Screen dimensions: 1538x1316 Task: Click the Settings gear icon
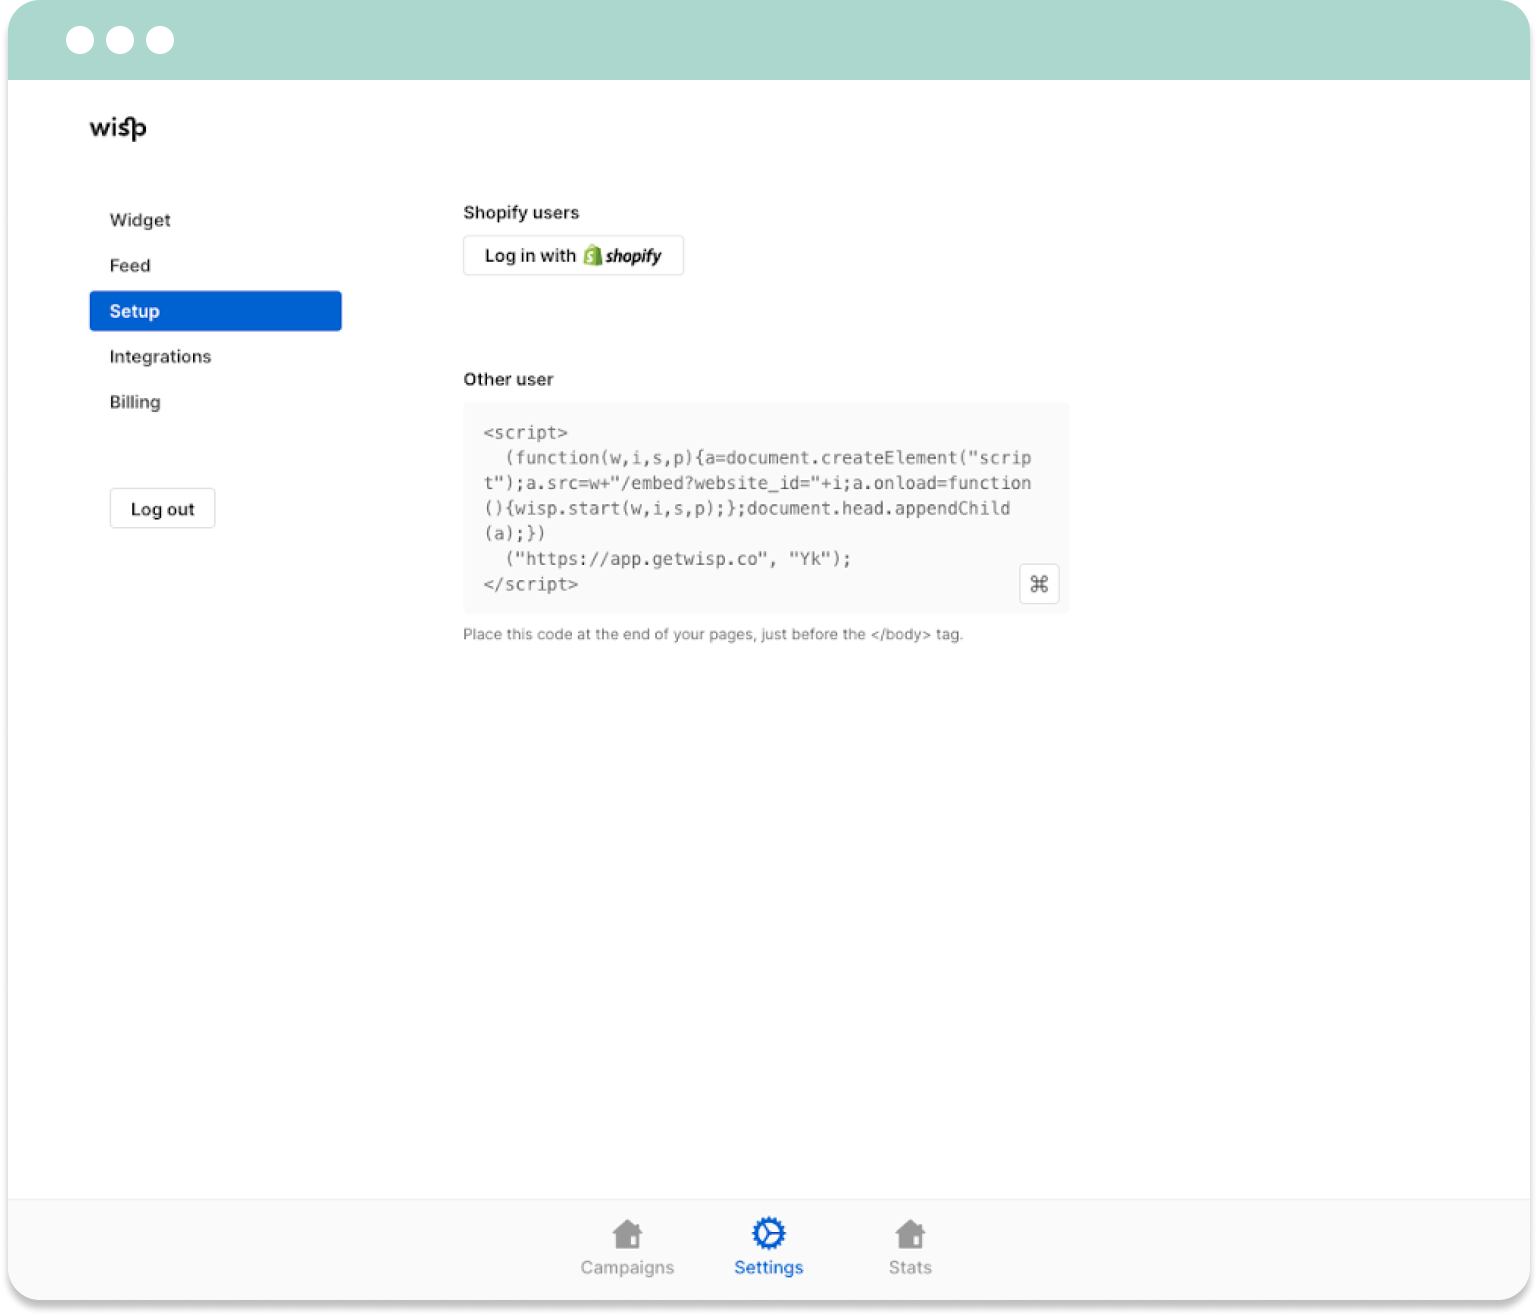coord(768,1233)
